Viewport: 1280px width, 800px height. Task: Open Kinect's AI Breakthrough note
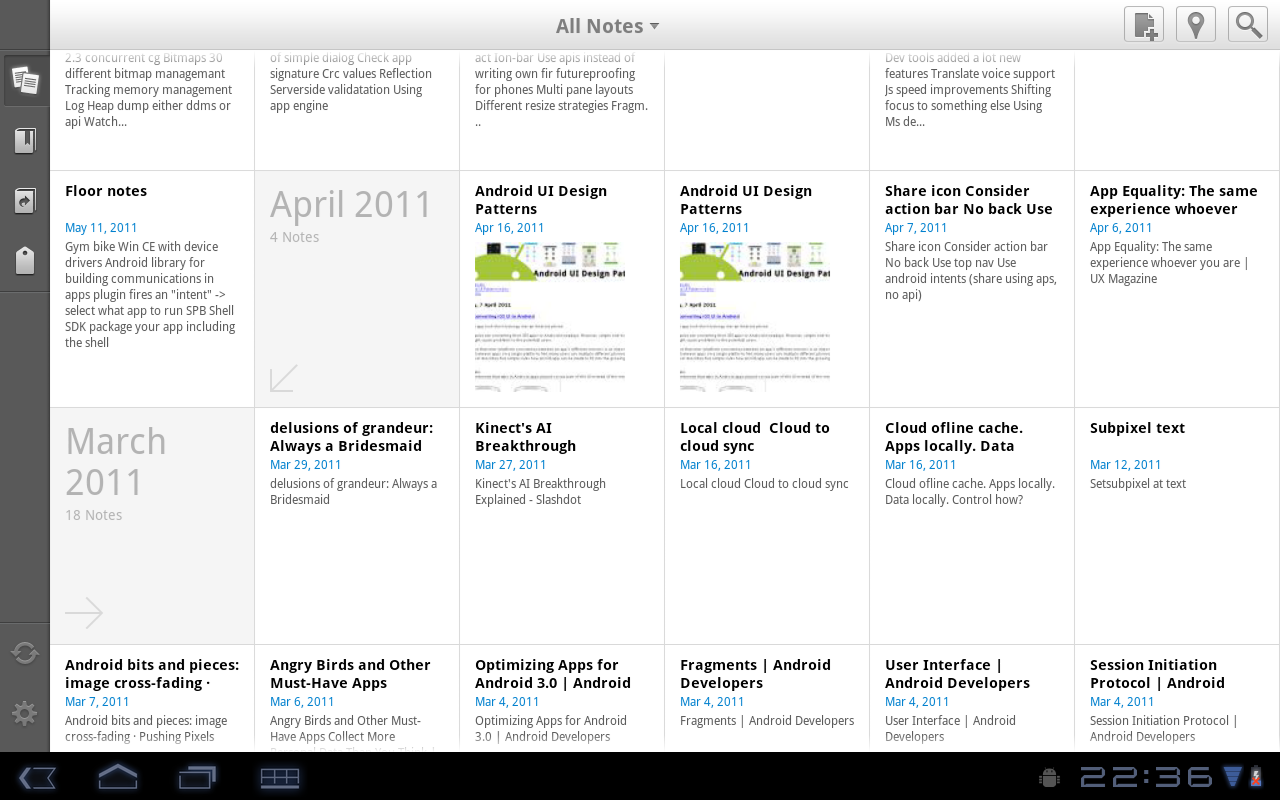point(562,526)
